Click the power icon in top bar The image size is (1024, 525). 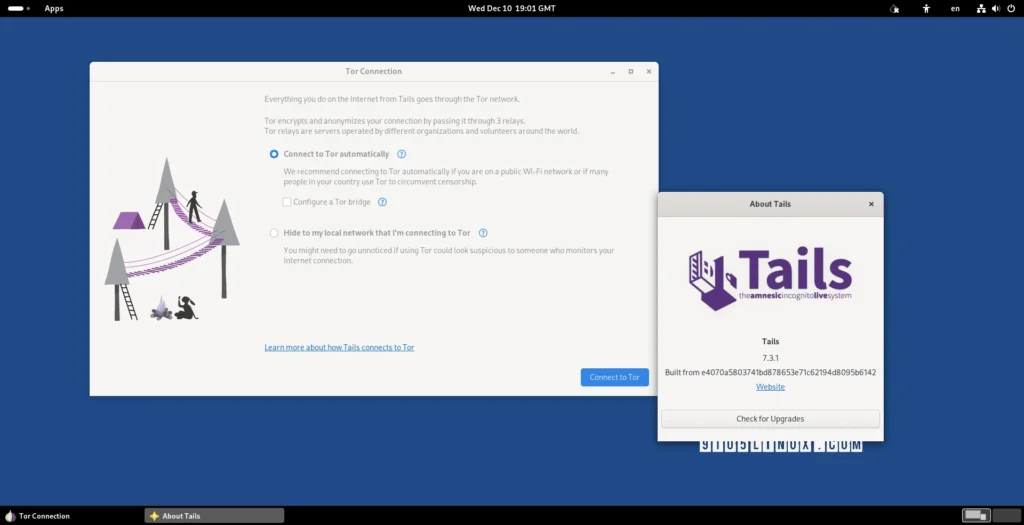point(1010,9)
